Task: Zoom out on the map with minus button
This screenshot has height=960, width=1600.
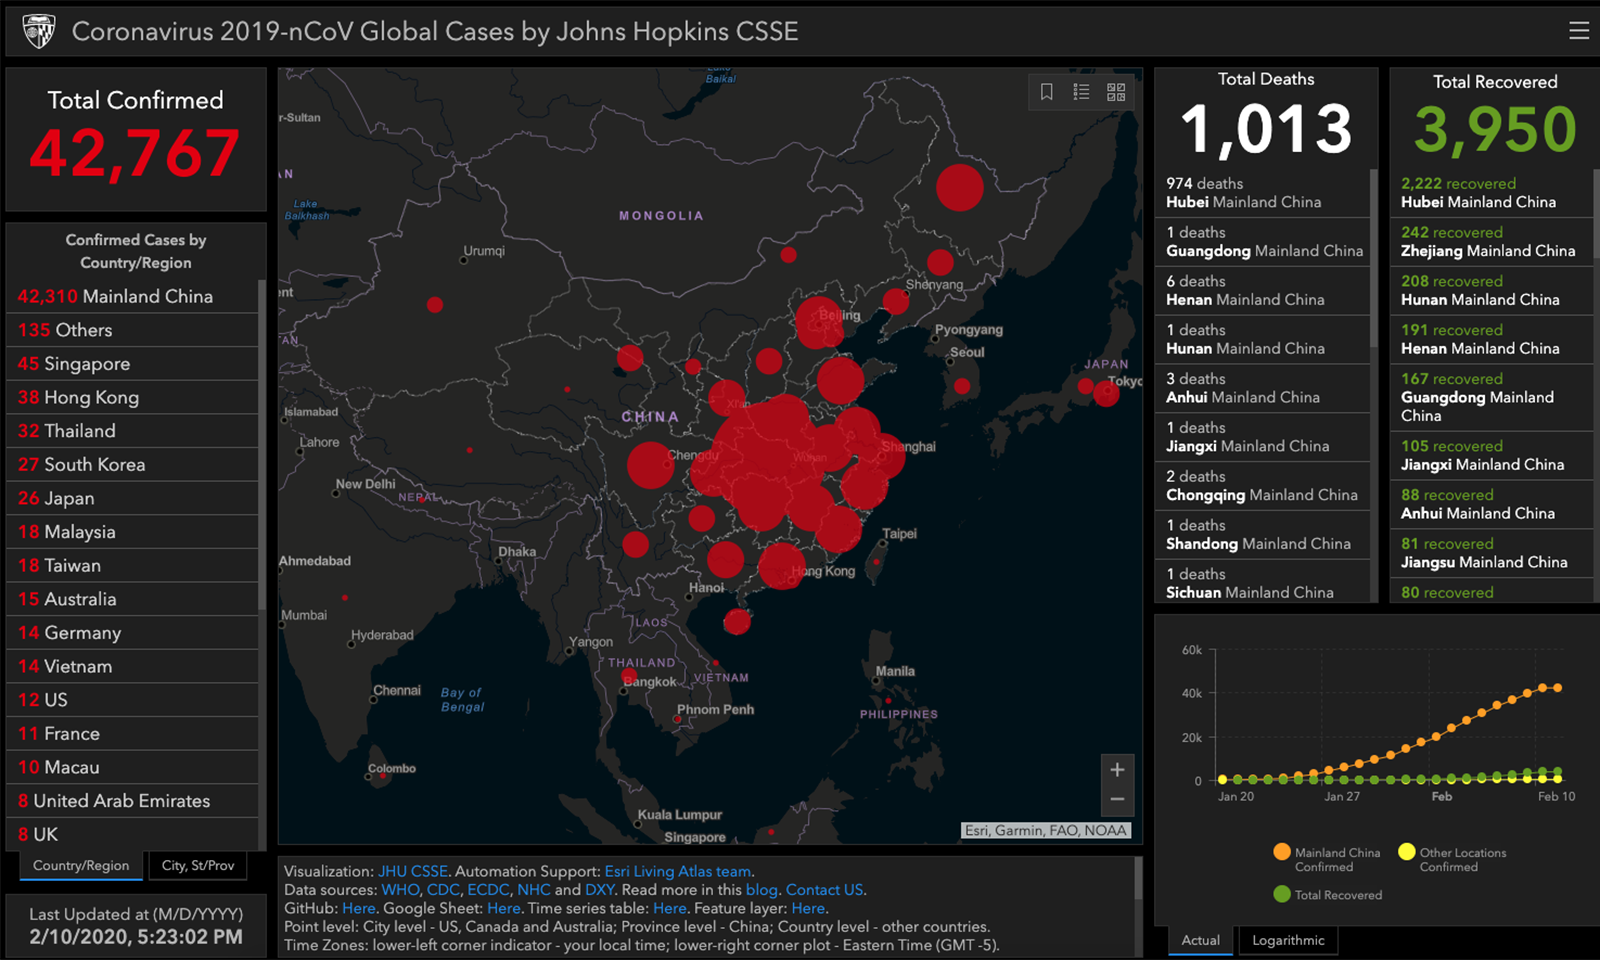Action: coord(1118,800)
